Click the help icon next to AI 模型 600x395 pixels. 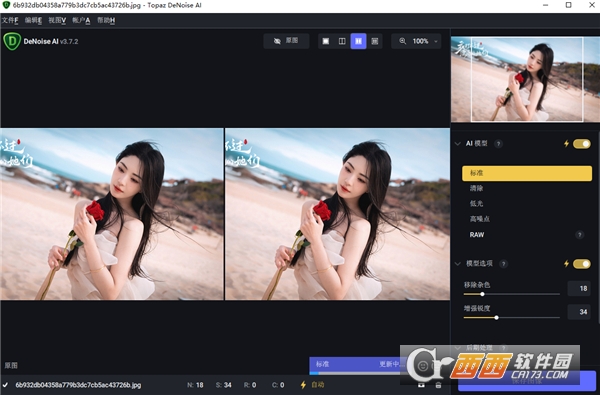click(x=498, y=144)
